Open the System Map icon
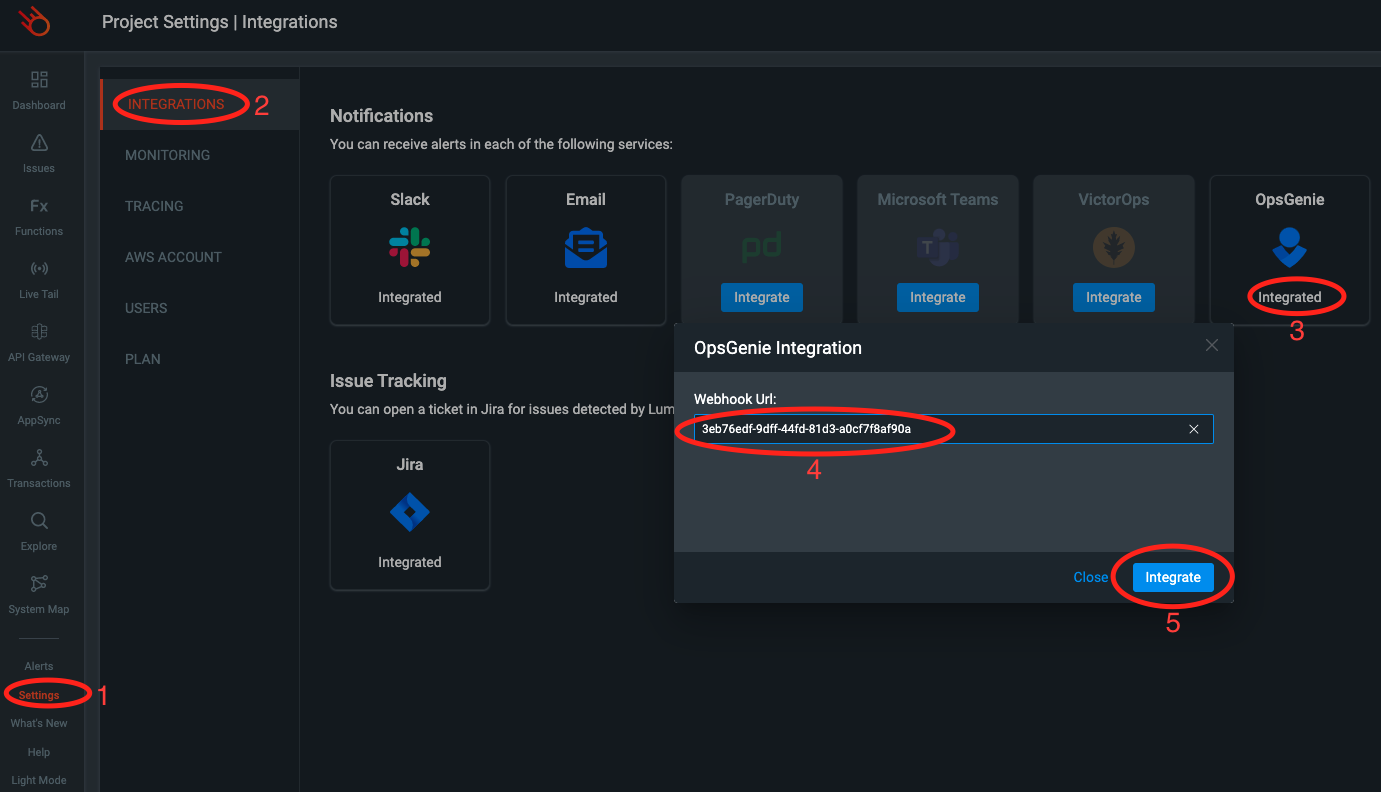The width and height of the screenshot is (1381, 792). coord(39,584)
